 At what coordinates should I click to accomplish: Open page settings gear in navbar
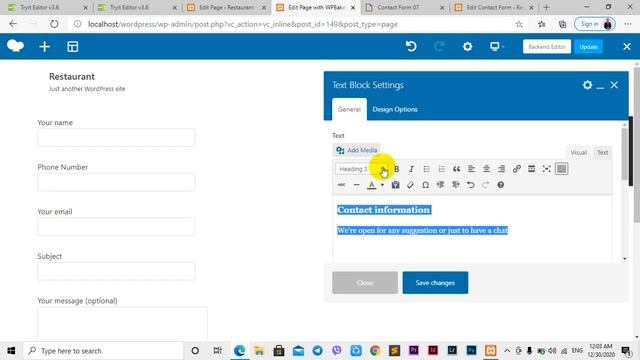[467, 47]
